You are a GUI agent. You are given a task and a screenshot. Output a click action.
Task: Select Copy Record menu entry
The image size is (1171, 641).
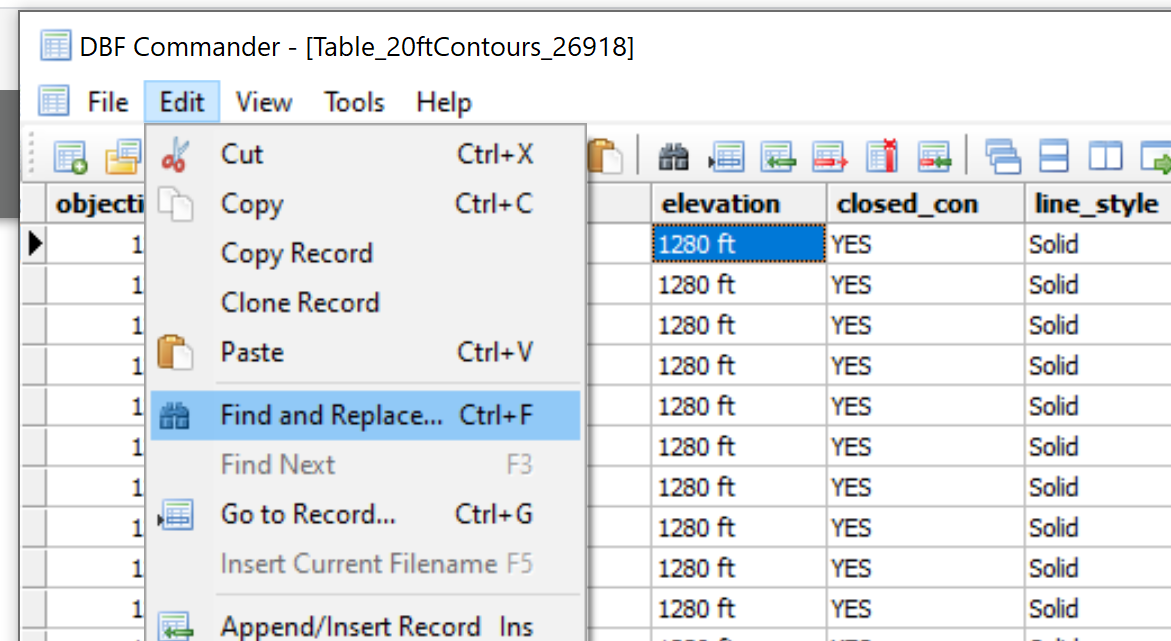[365, 253]
